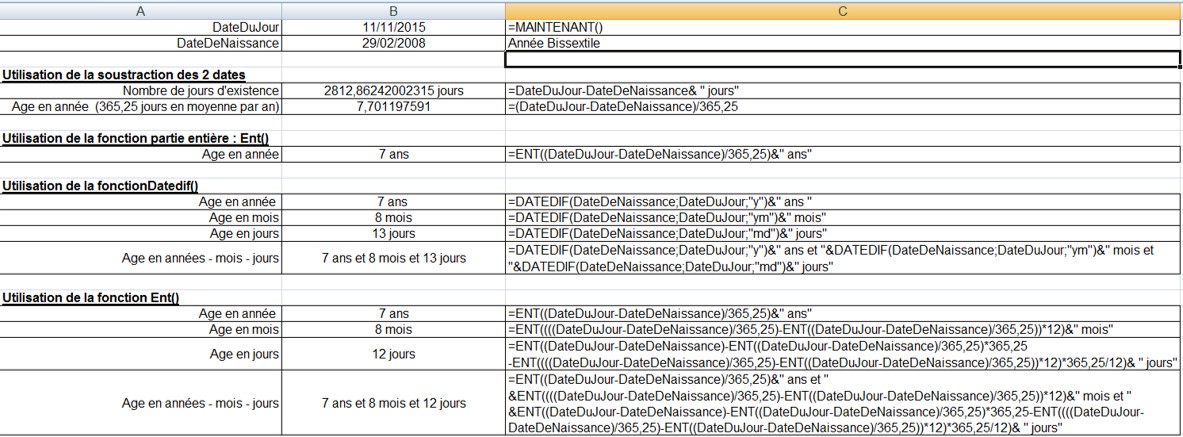
Task: Select the Année Bissextile cell
Action: click(x=843, y=43)
